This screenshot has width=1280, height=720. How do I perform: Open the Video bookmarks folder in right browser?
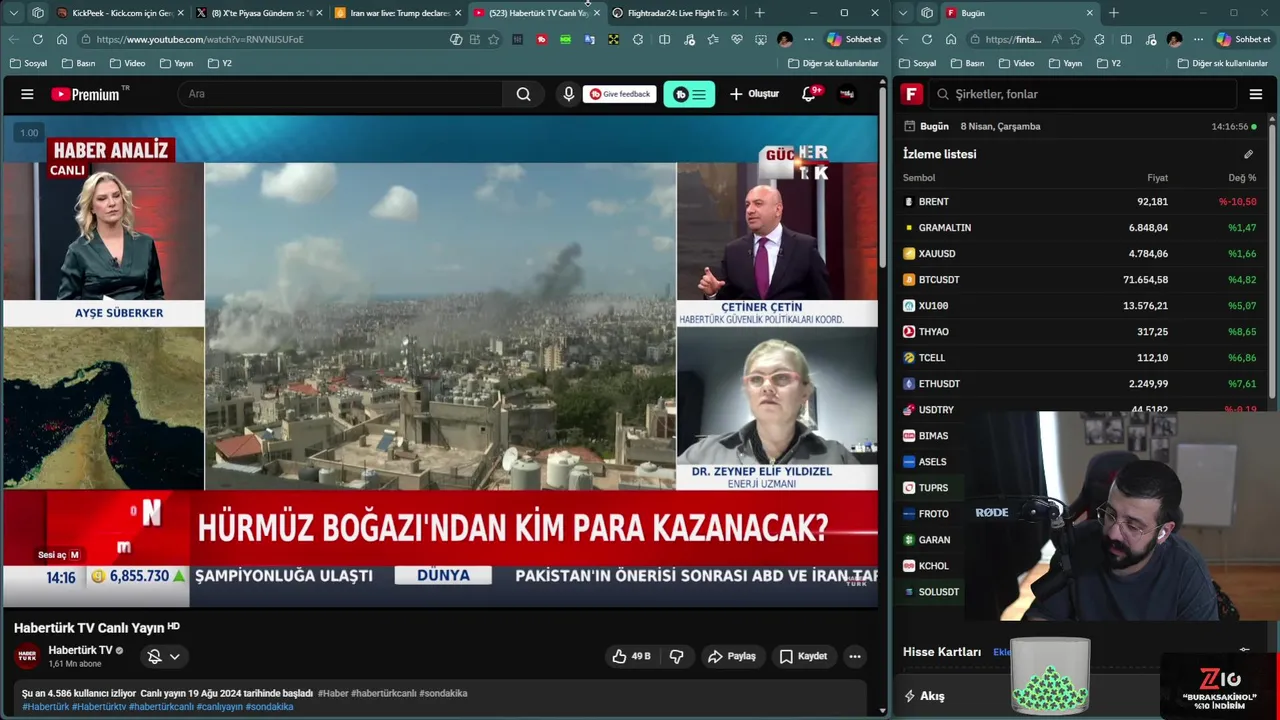[x=1016, y=63]
